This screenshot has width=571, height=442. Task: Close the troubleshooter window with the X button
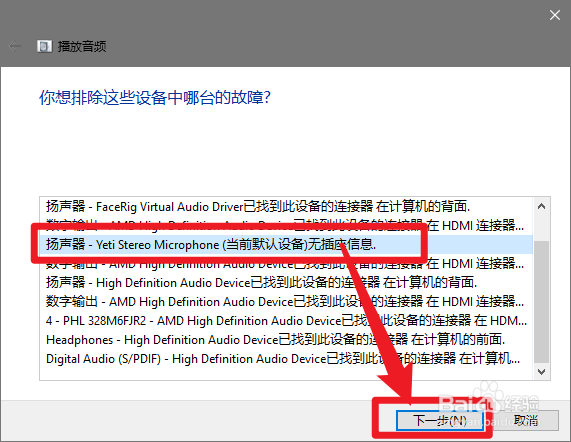(x=555, y=15)
